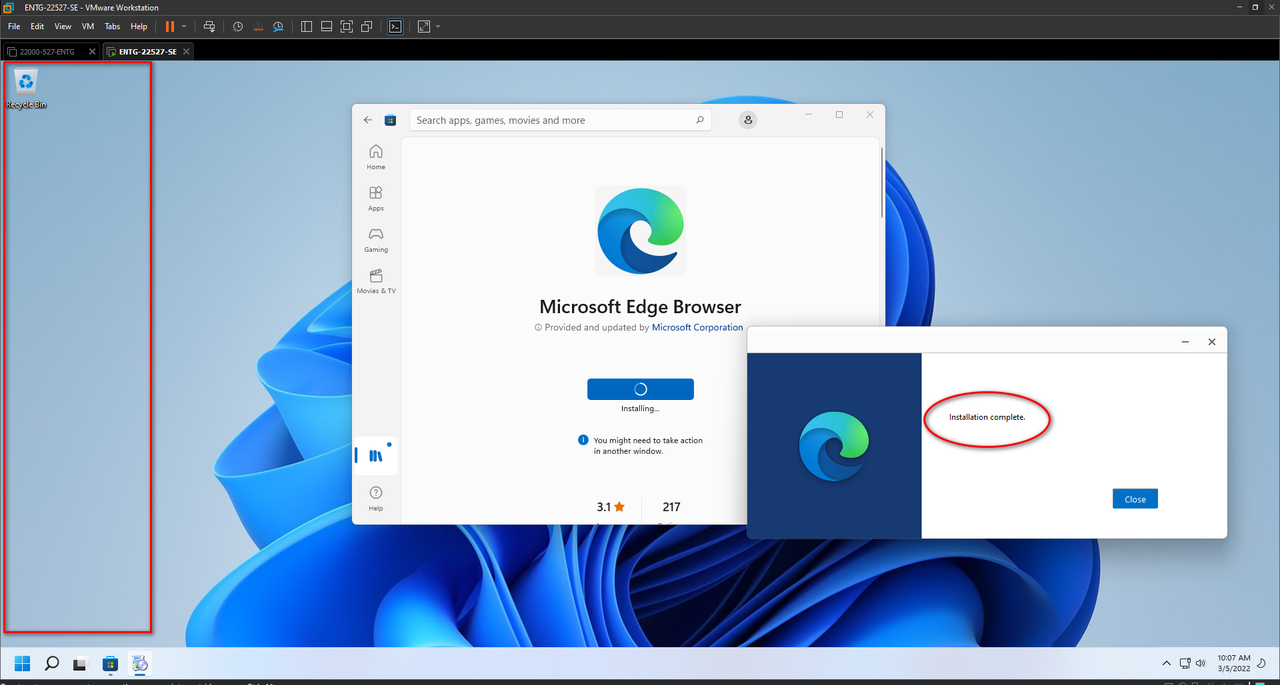Open Movies & TV in Store
The width and height of the screenshot is (1280, 685).
[376, 281]
